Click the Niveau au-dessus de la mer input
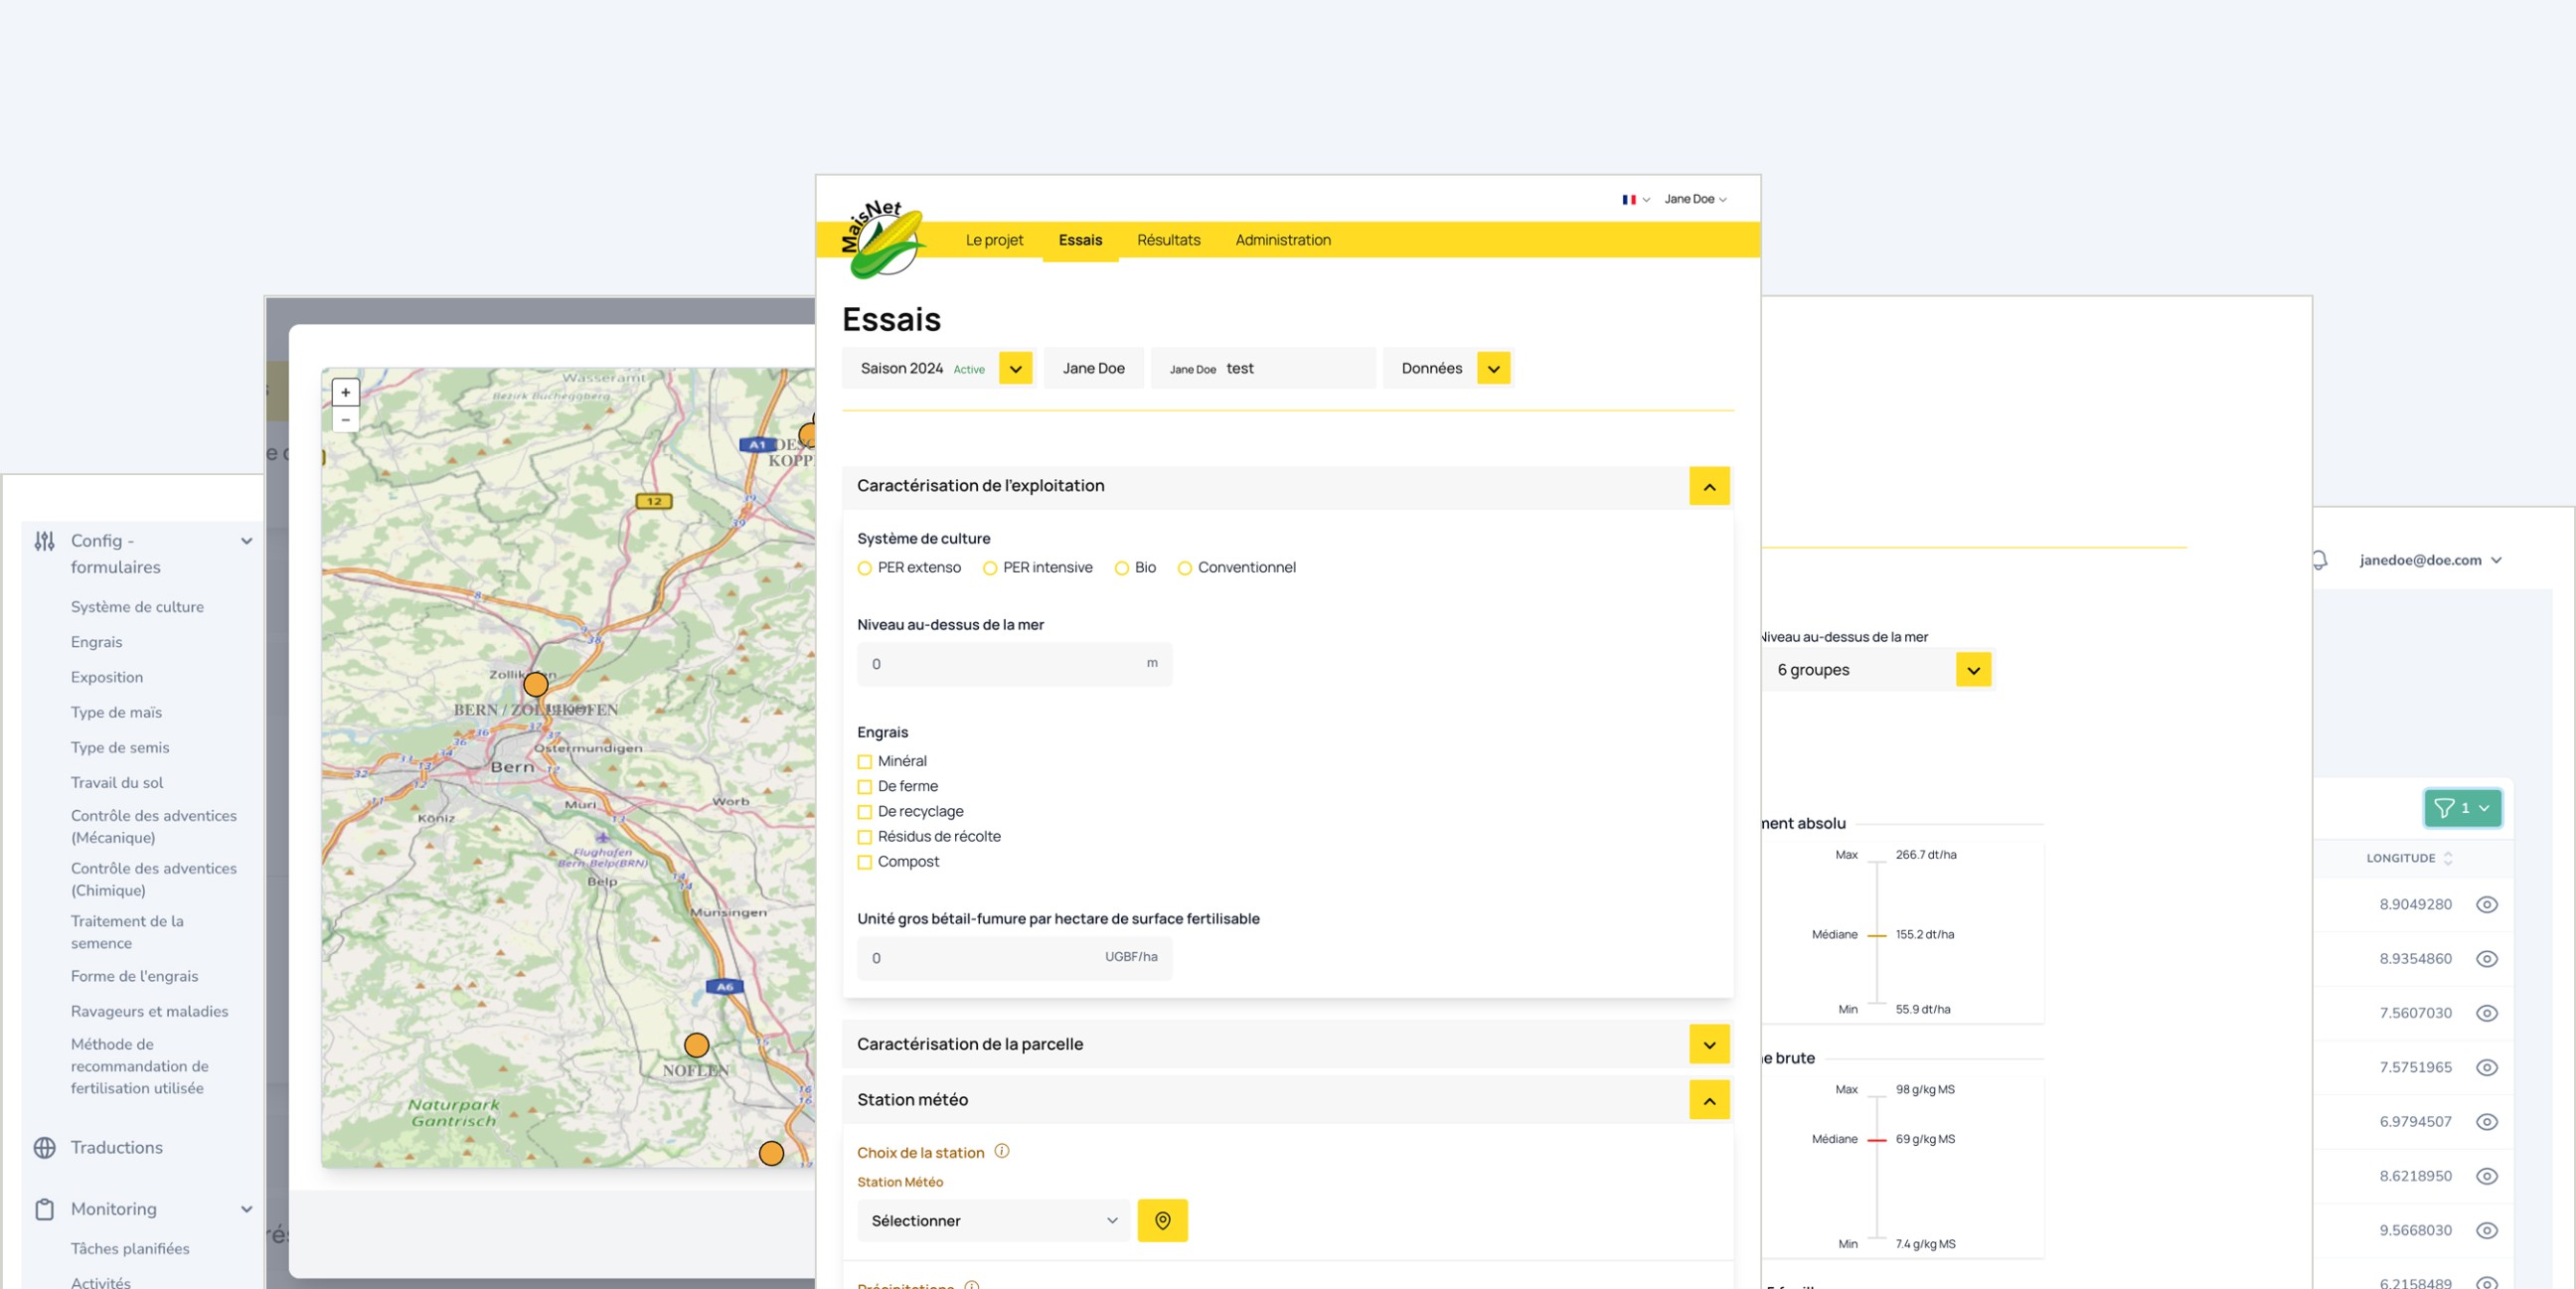Image resolution: width=2576 pixels, height=1289 pixels. tap(1000, 664)
